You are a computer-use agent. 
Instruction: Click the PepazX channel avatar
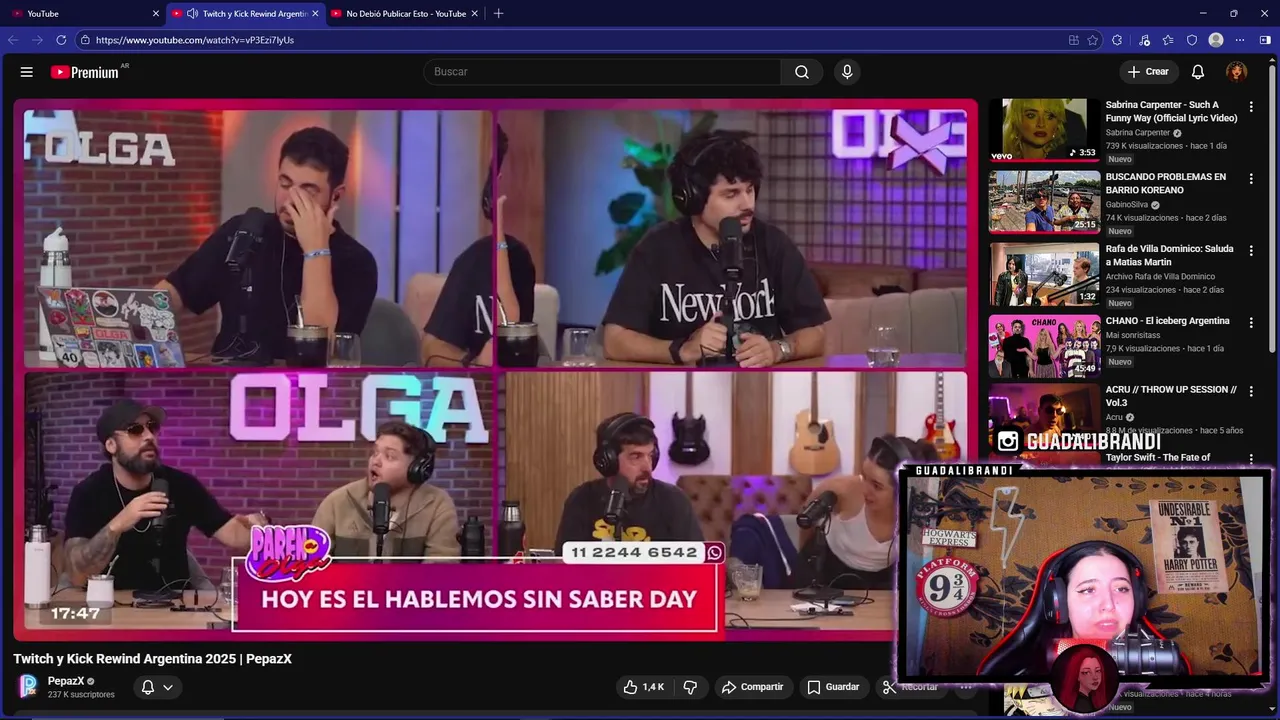tap(28, 686)
